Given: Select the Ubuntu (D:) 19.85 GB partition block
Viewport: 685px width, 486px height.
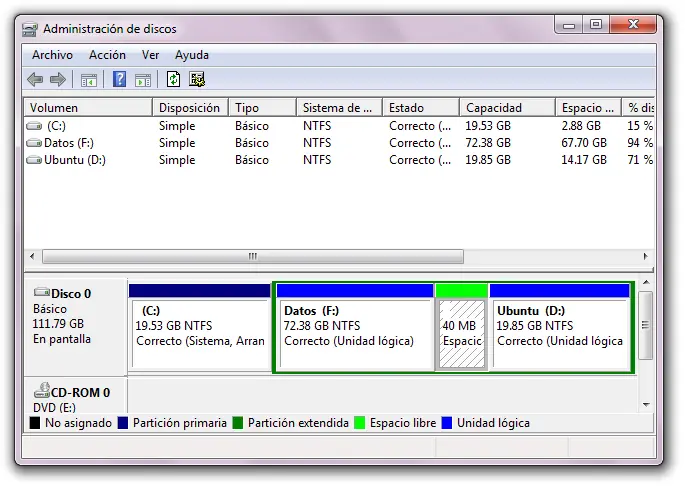Looking at the screenshot, I should [x=560, y=327].
